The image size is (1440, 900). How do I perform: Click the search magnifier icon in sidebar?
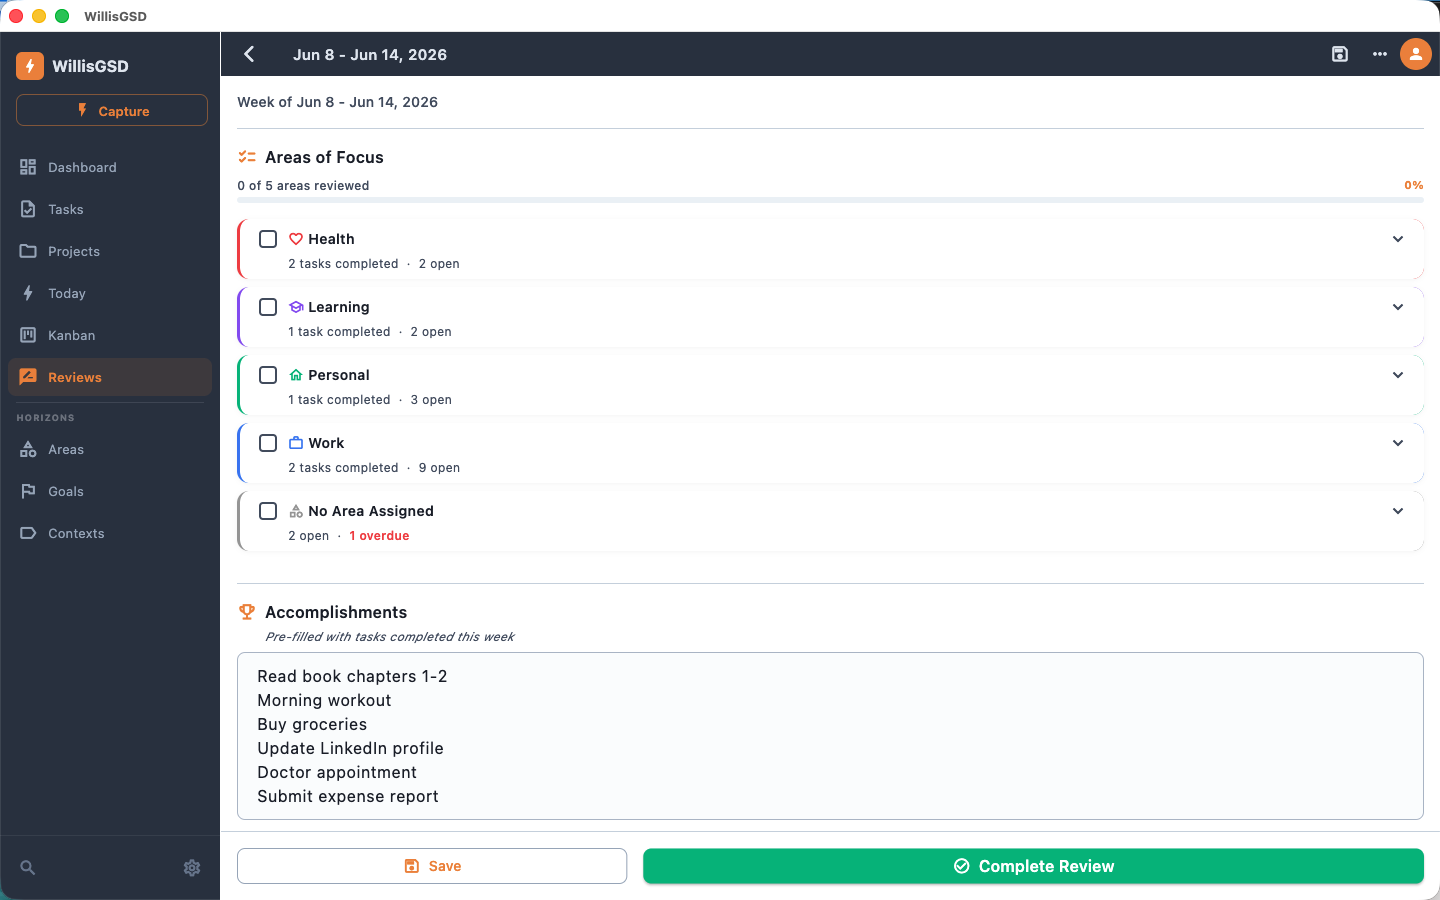click(x=28, y=868)
